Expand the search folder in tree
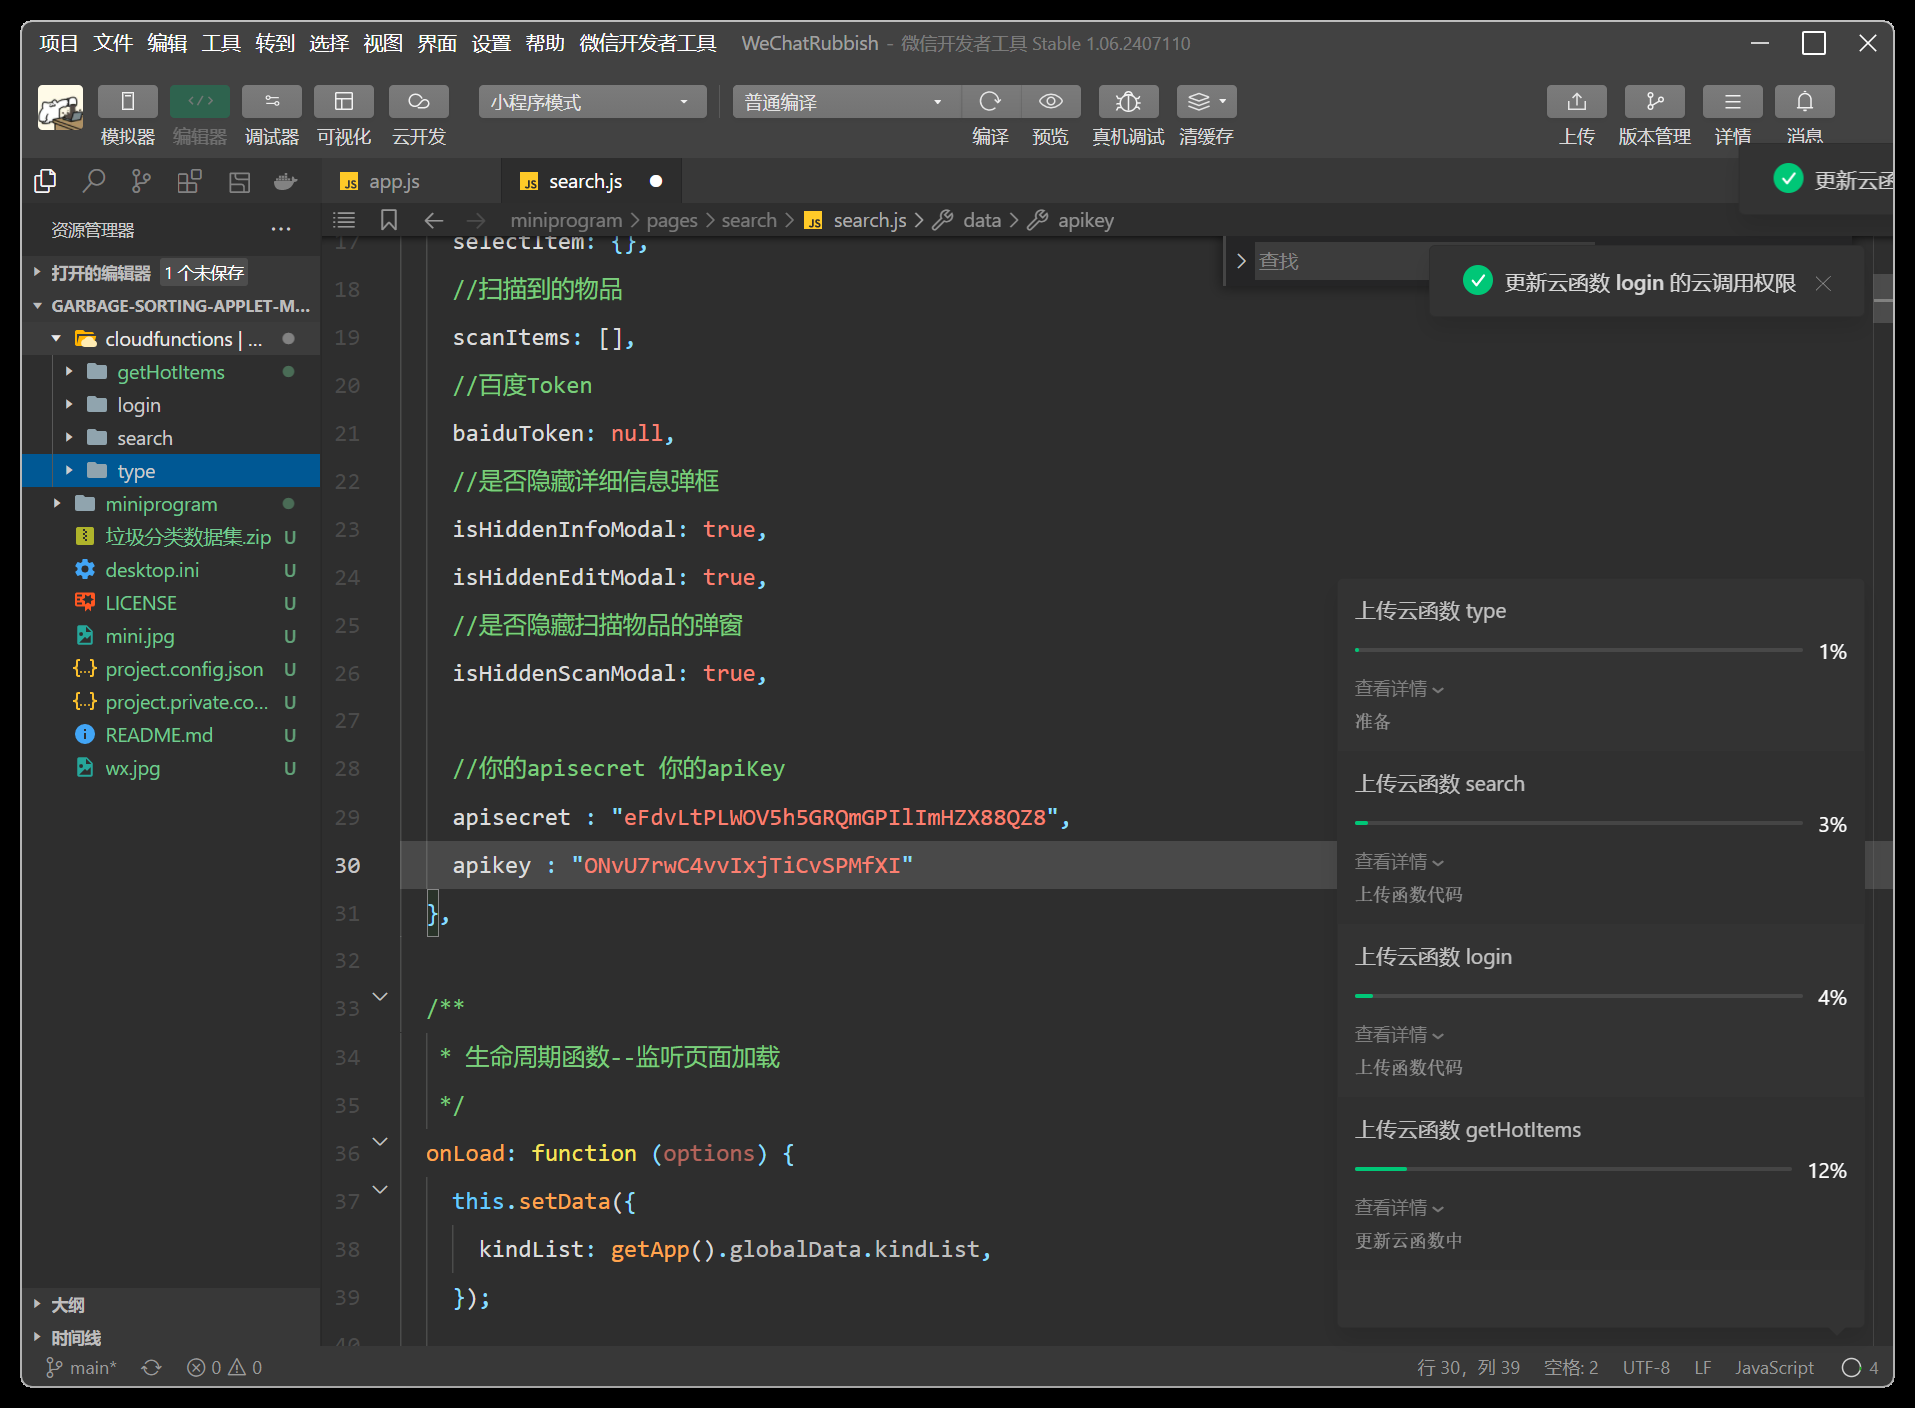 pyautogui.click(x=69, y=438)
